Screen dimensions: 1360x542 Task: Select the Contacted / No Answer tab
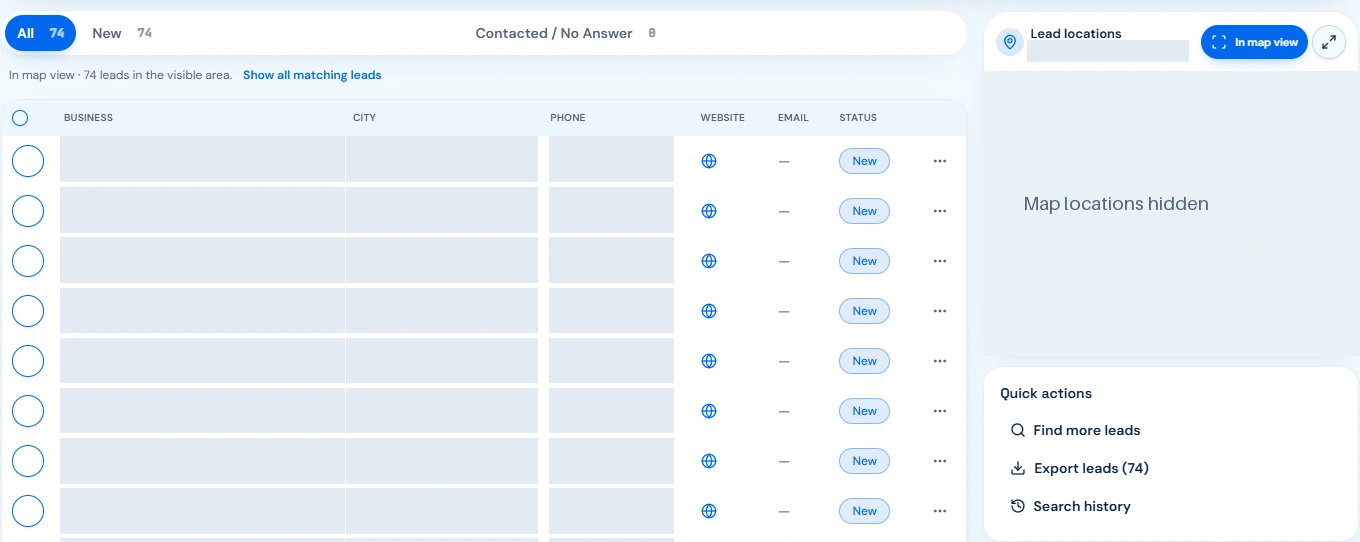click(566, 33)
